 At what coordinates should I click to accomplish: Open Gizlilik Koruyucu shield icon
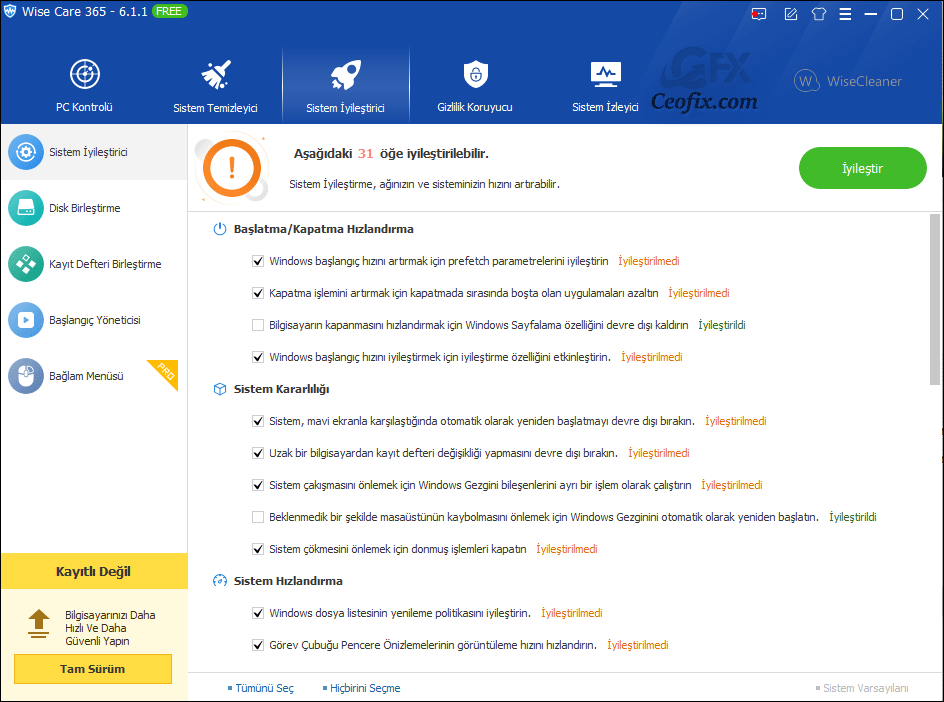pos(476,74)
